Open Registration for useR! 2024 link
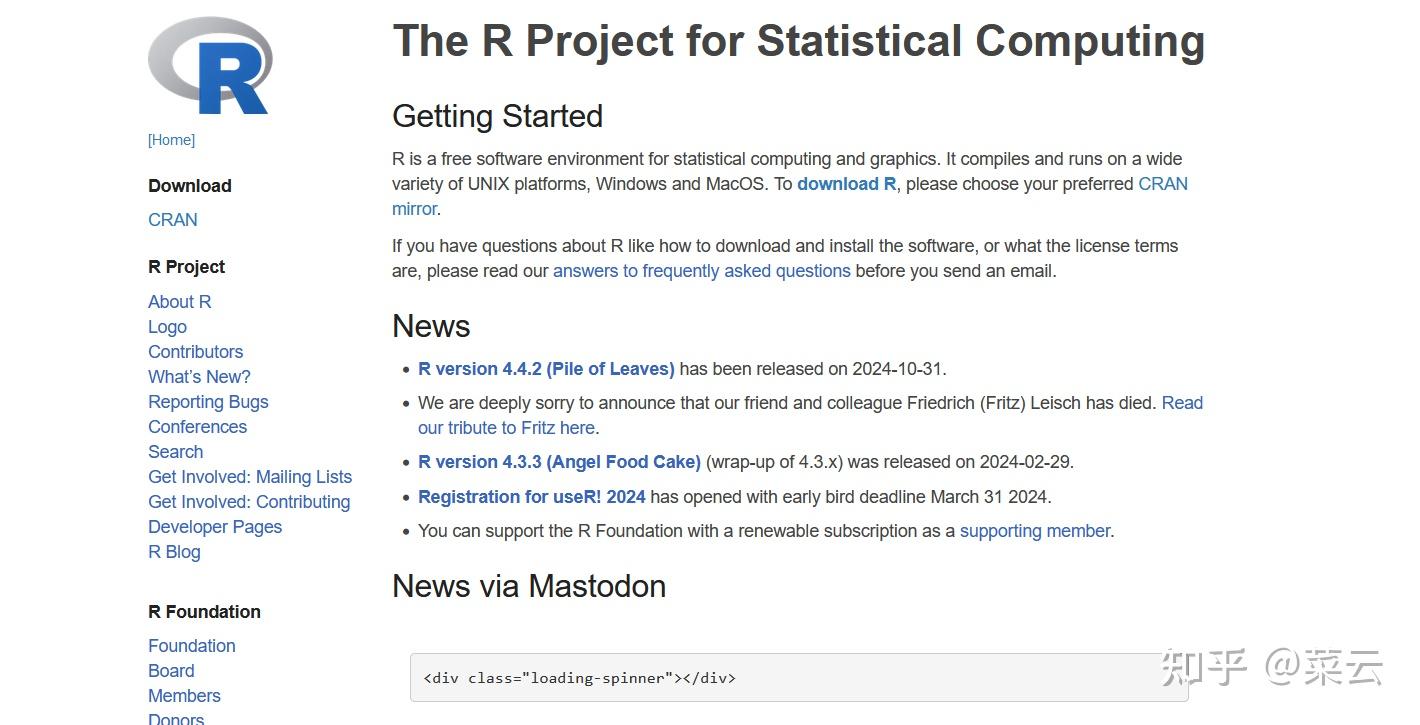The image size is (1420, 725). 531,497
